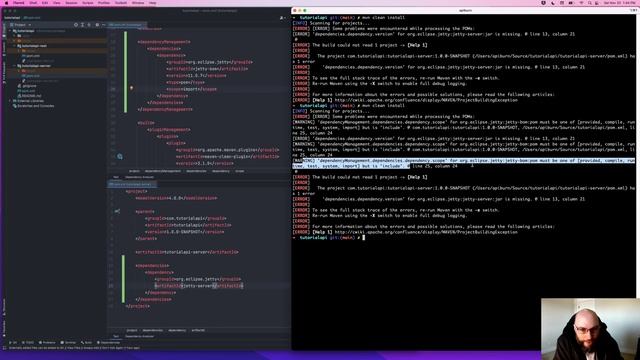This screenshot has width=640, height=360.
Task: Click the locate-file target icon in Project panel
Action: 76,25
